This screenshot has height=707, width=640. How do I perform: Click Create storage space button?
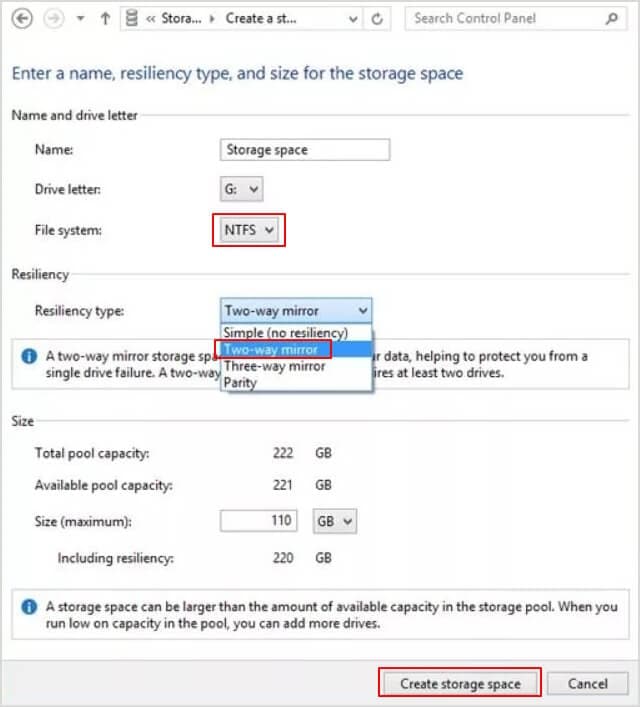pyautogui.click(x=460, y=684)
